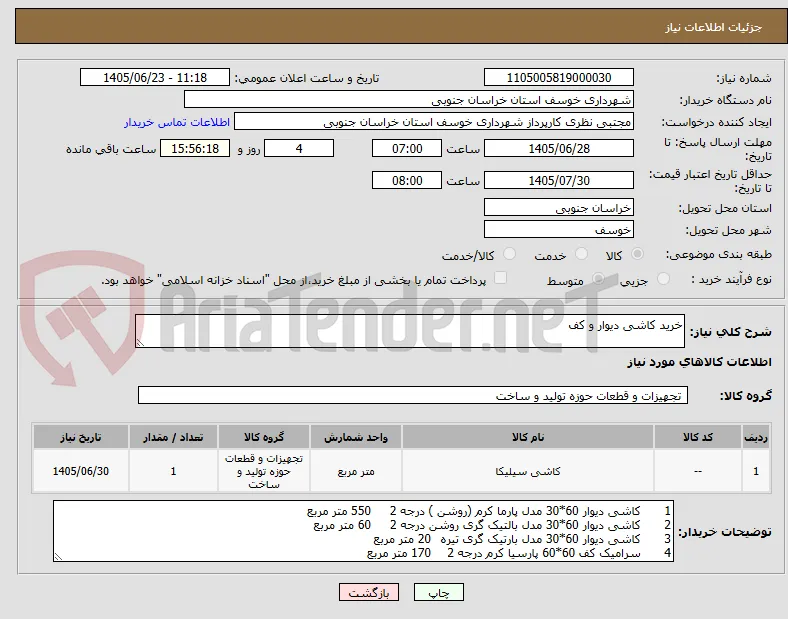Click the واحد شمارش column header
This screenshot has height=619, width=788.
[x=356, y=437]
